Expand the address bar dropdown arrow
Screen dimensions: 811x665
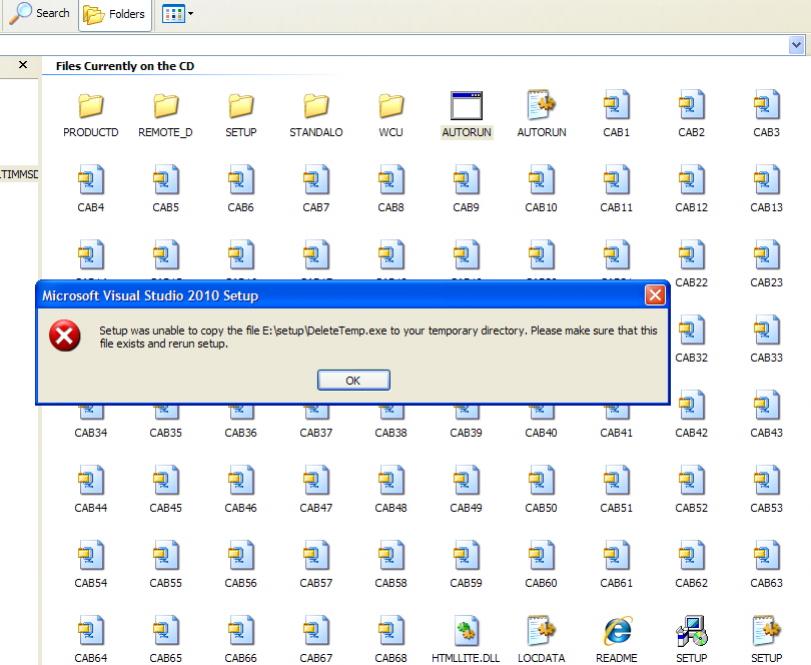coord(796,45)
